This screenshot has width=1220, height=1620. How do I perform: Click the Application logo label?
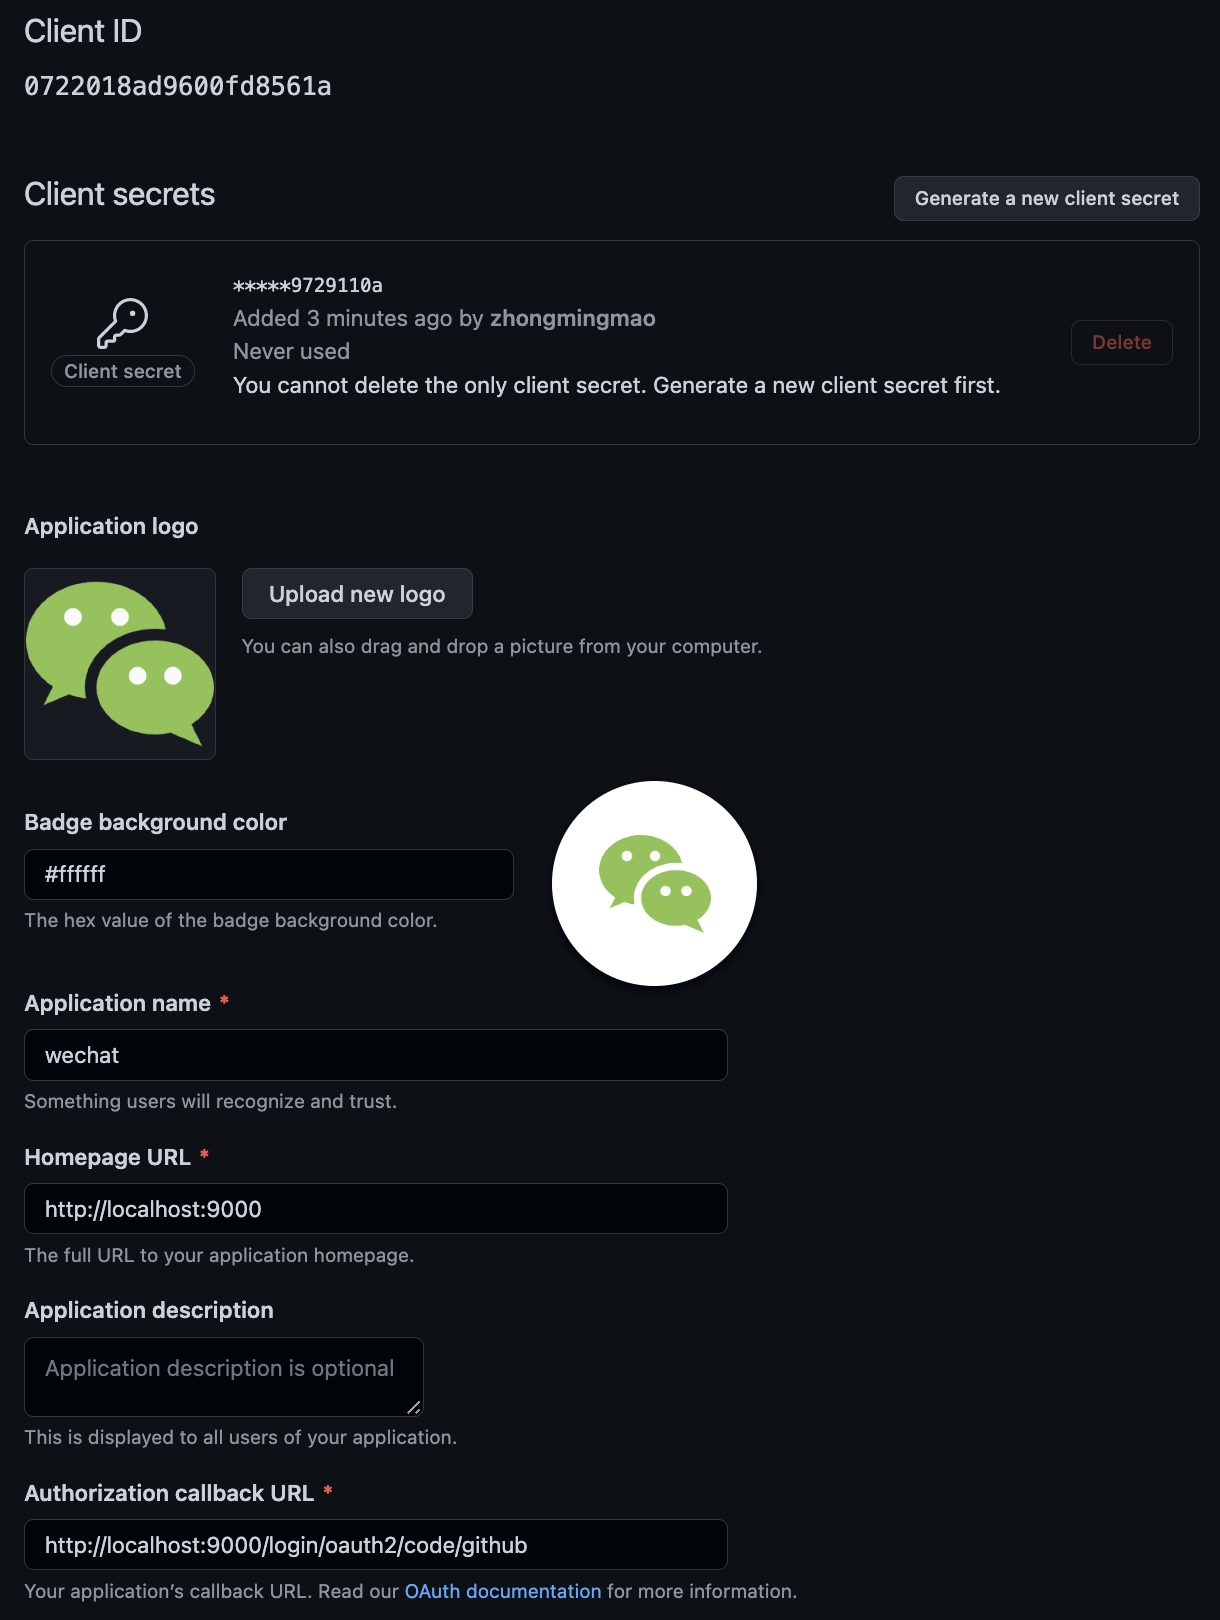[111, 527]
